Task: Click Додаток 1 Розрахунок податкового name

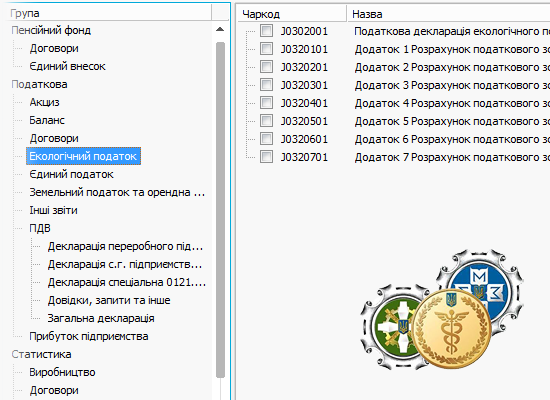Action: [x=452, y=49]
